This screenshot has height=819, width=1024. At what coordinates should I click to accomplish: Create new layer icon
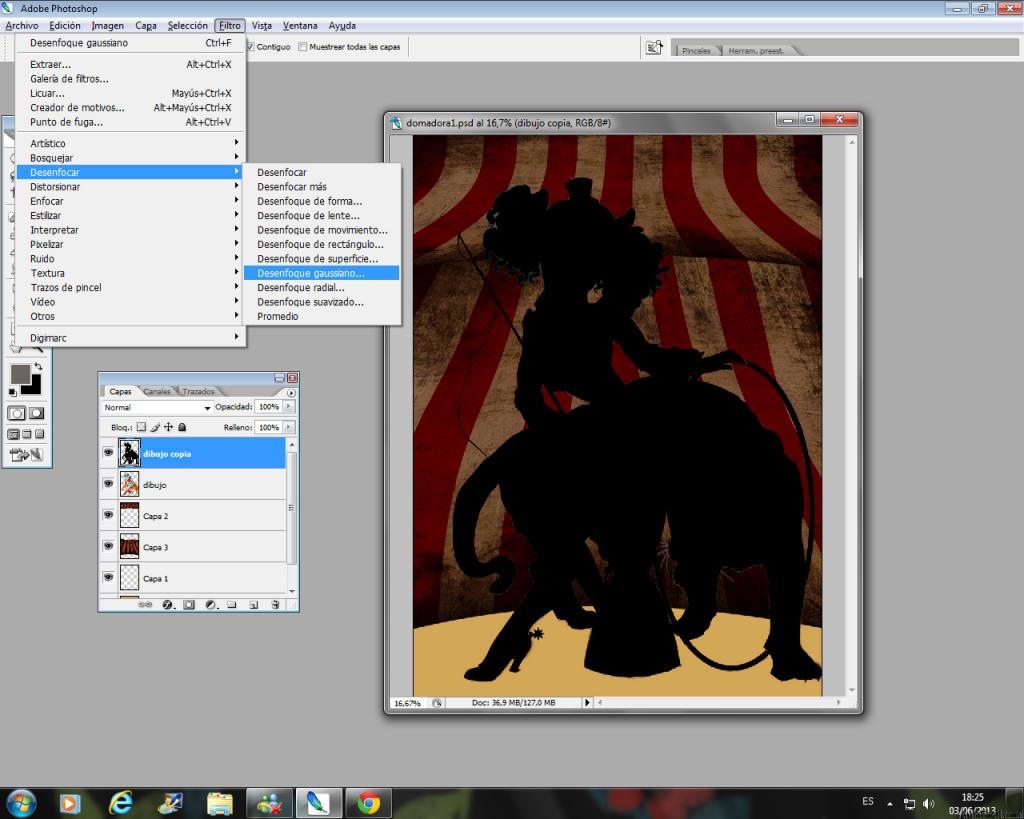253,605
